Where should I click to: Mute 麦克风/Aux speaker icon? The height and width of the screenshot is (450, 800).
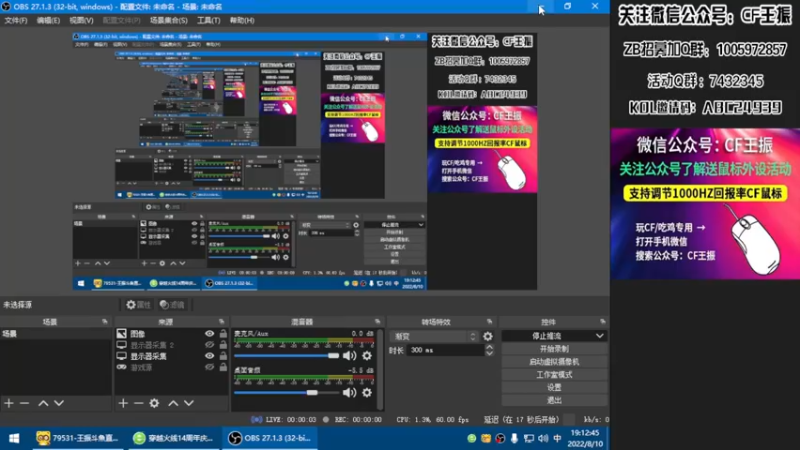click(349, 356)
